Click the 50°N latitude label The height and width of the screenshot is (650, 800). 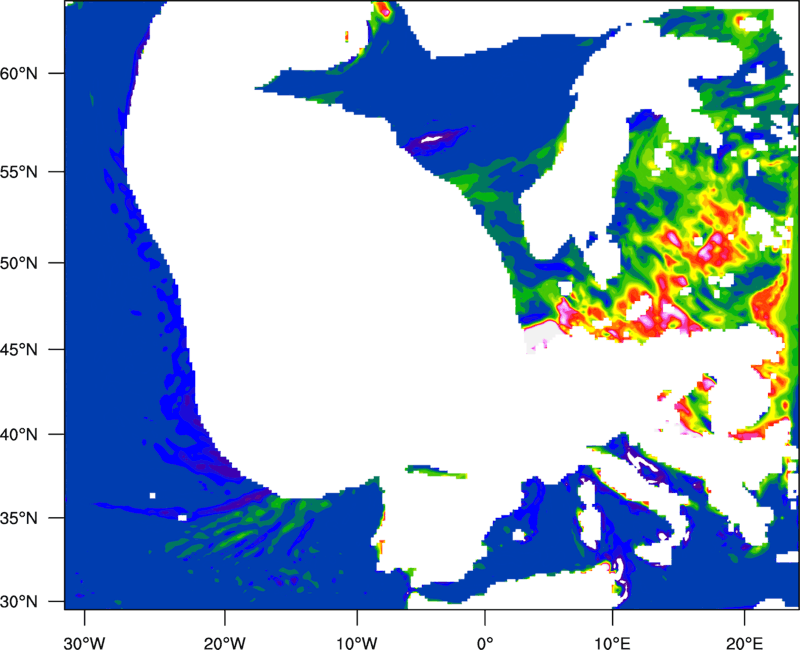point(19,263)
